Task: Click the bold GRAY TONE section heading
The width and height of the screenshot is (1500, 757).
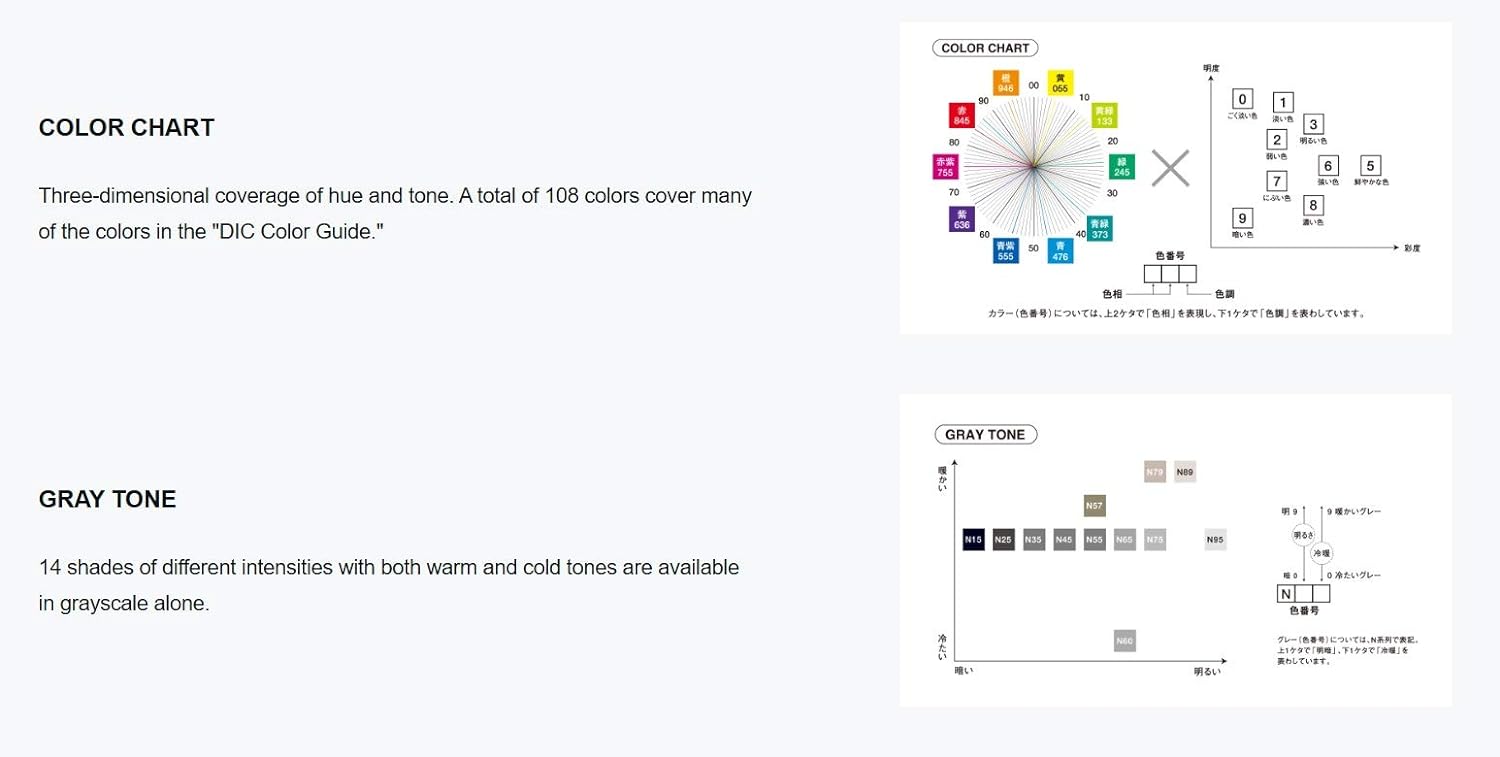Action: (107, 499)
